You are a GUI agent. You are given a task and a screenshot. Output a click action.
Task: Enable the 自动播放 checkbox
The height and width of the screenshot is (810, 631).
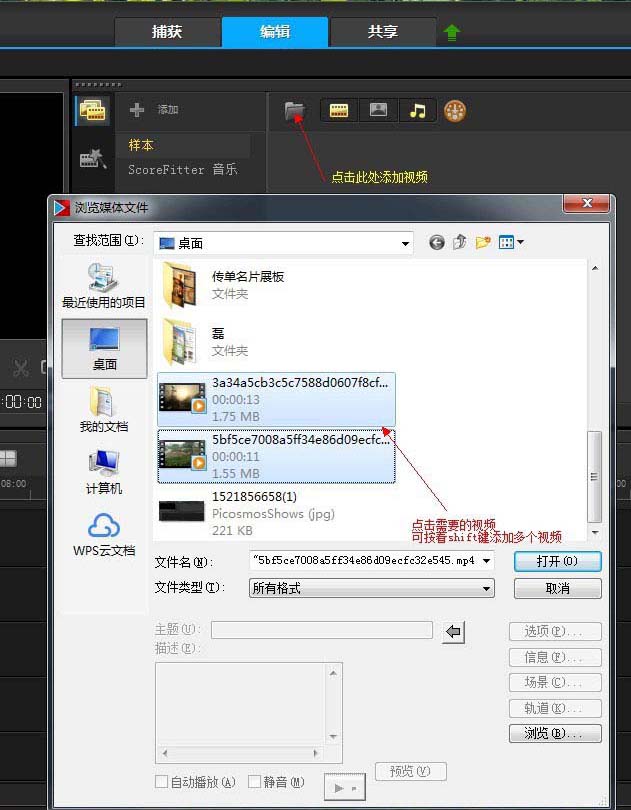click(161, 781)
